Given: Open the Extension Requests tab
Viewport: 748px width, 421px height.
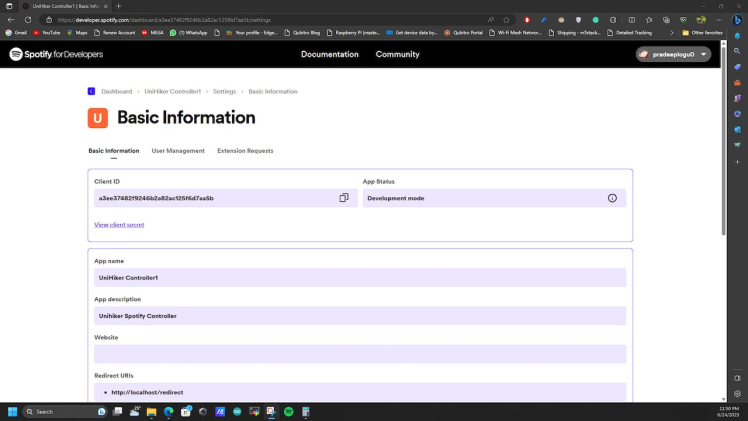Looking at the screenshot, I should click(x=245, y=151).
